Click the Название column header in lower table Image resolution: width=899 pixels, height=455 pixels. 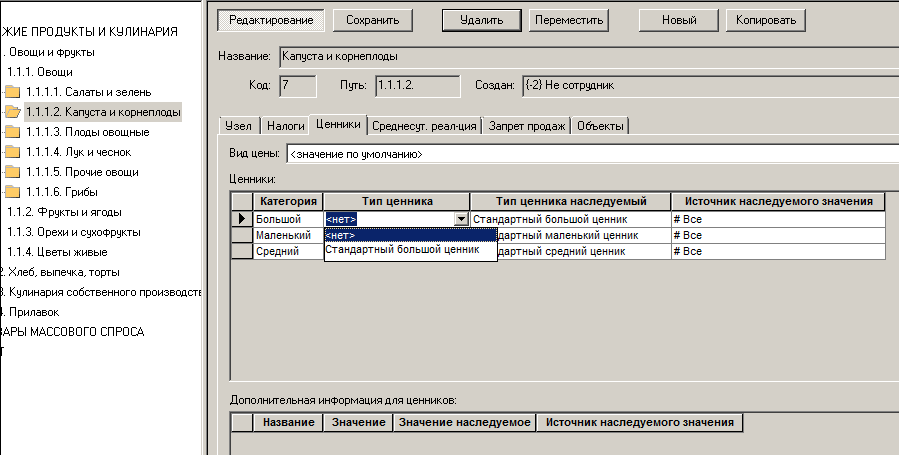pos(288,422)
